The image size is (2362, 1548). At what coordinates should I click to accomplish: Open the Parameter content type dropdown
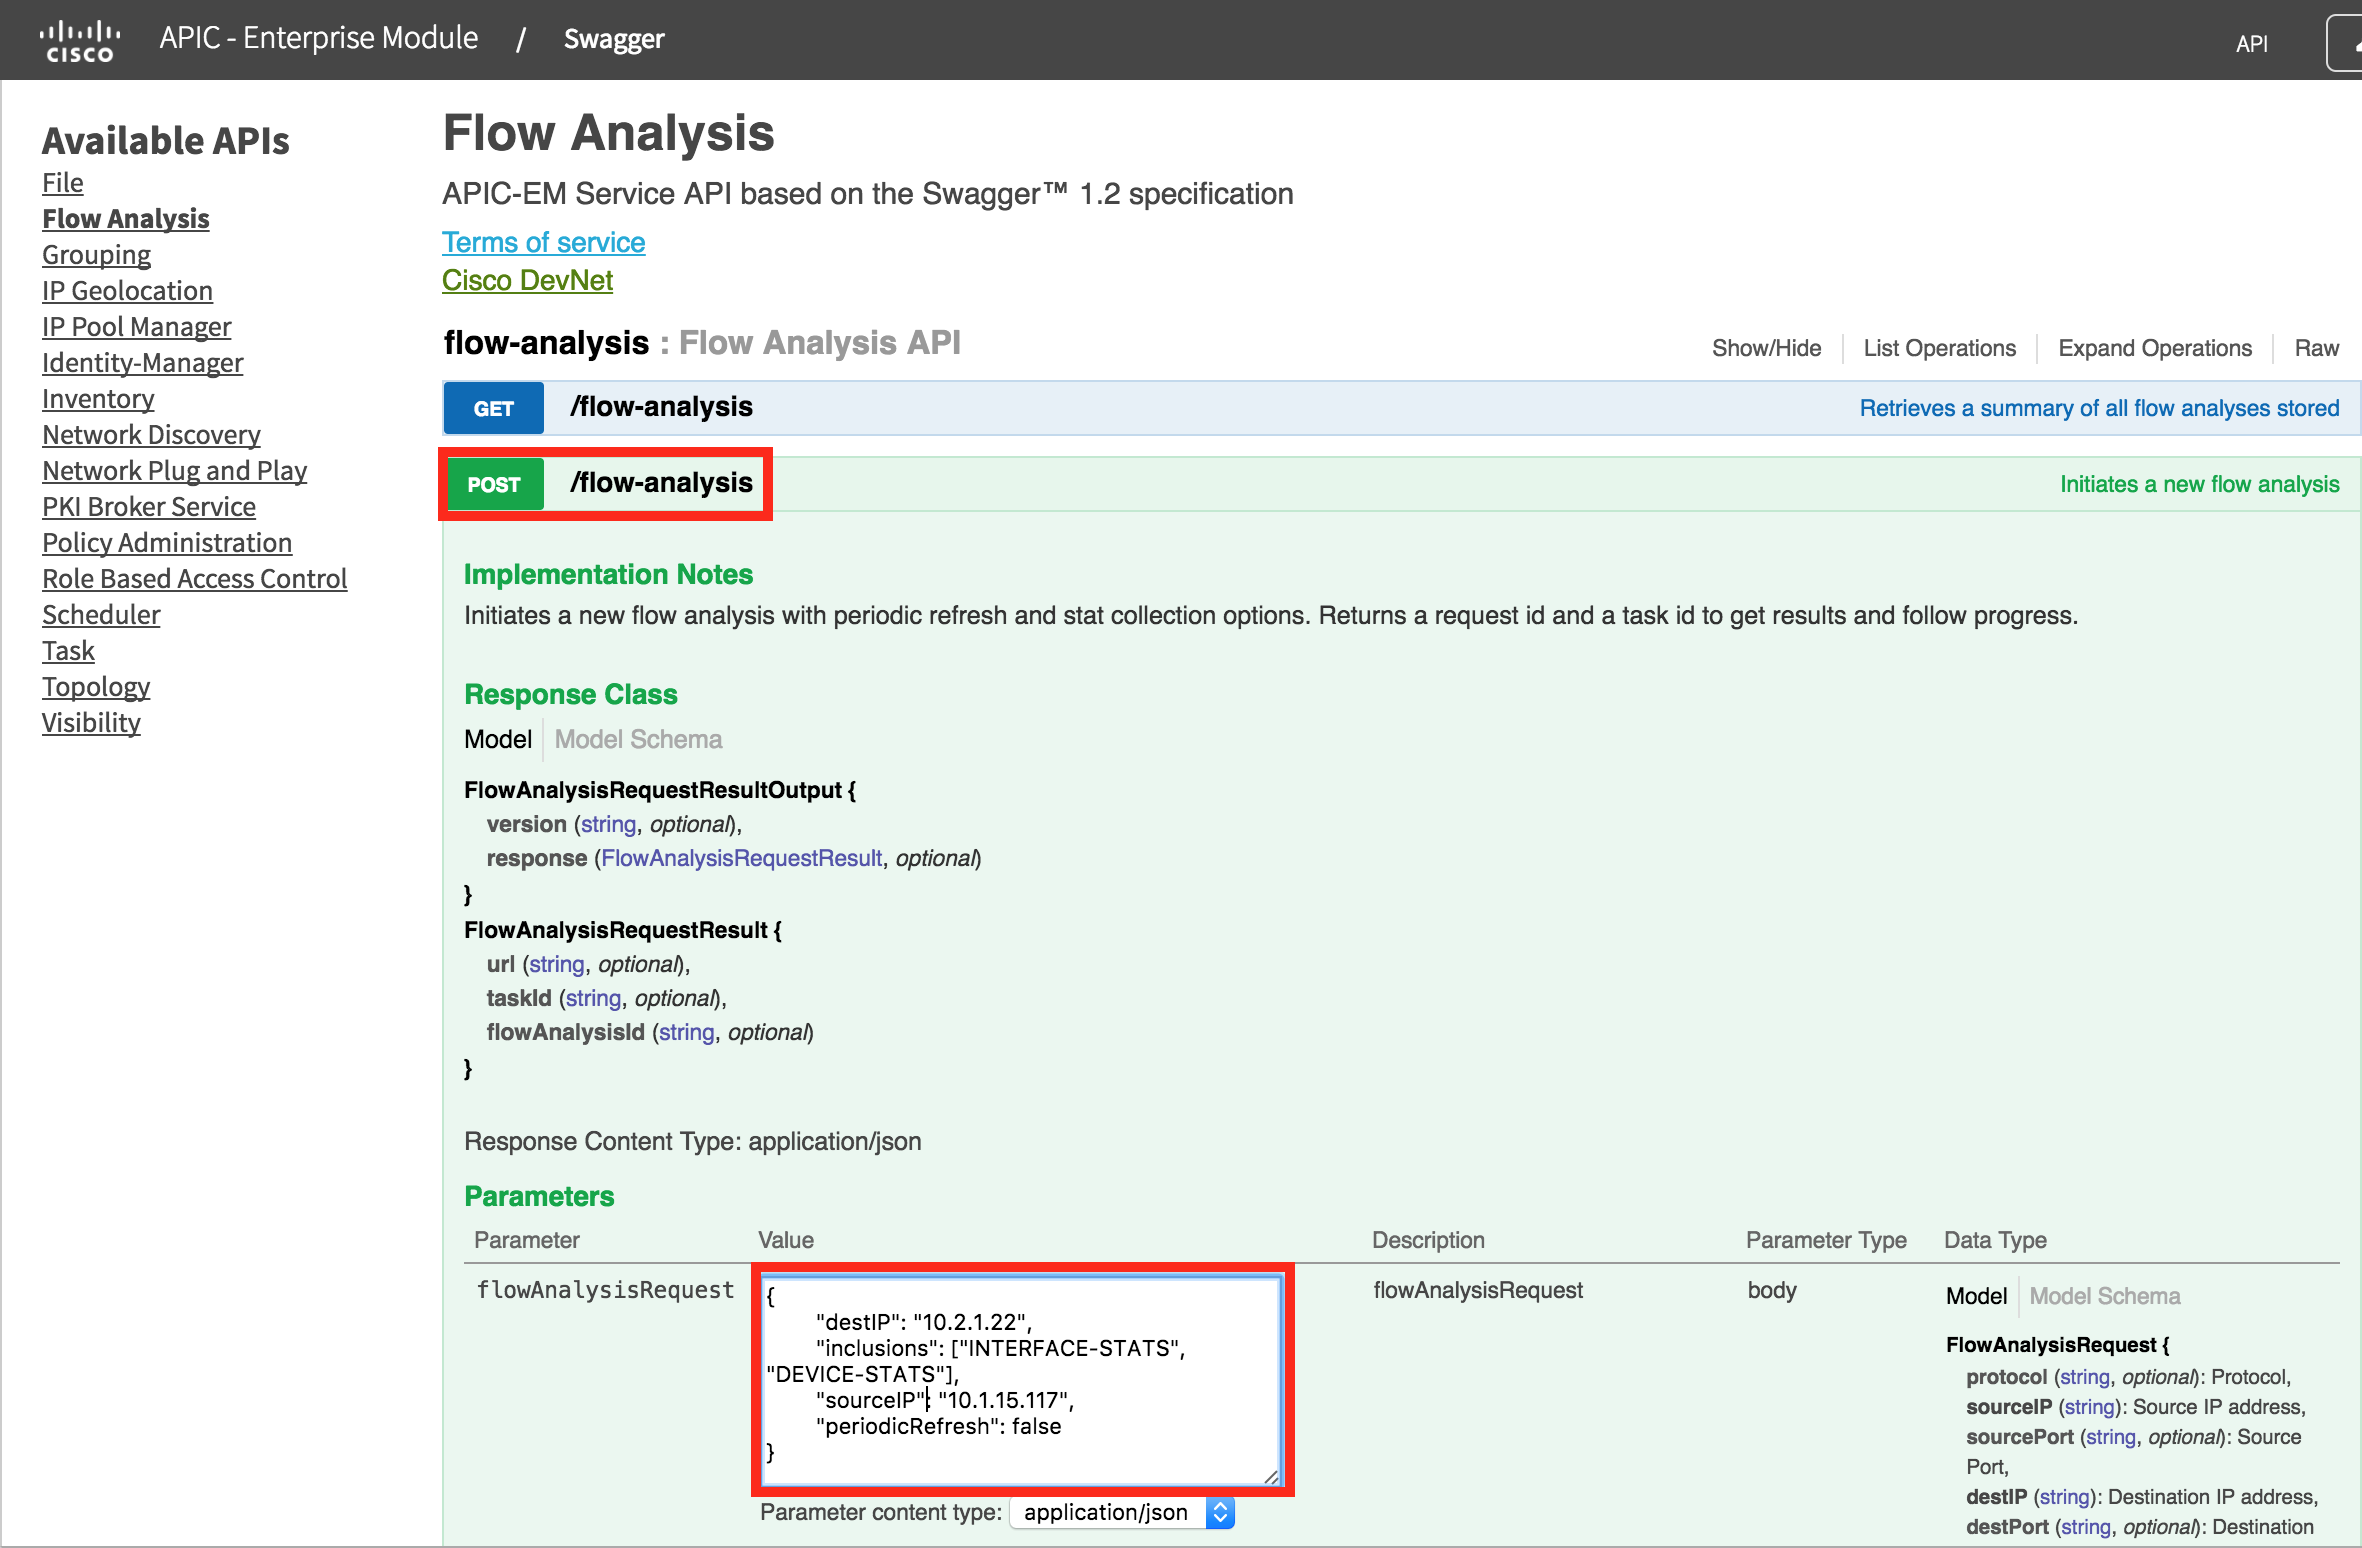tap(1122, 1512)
